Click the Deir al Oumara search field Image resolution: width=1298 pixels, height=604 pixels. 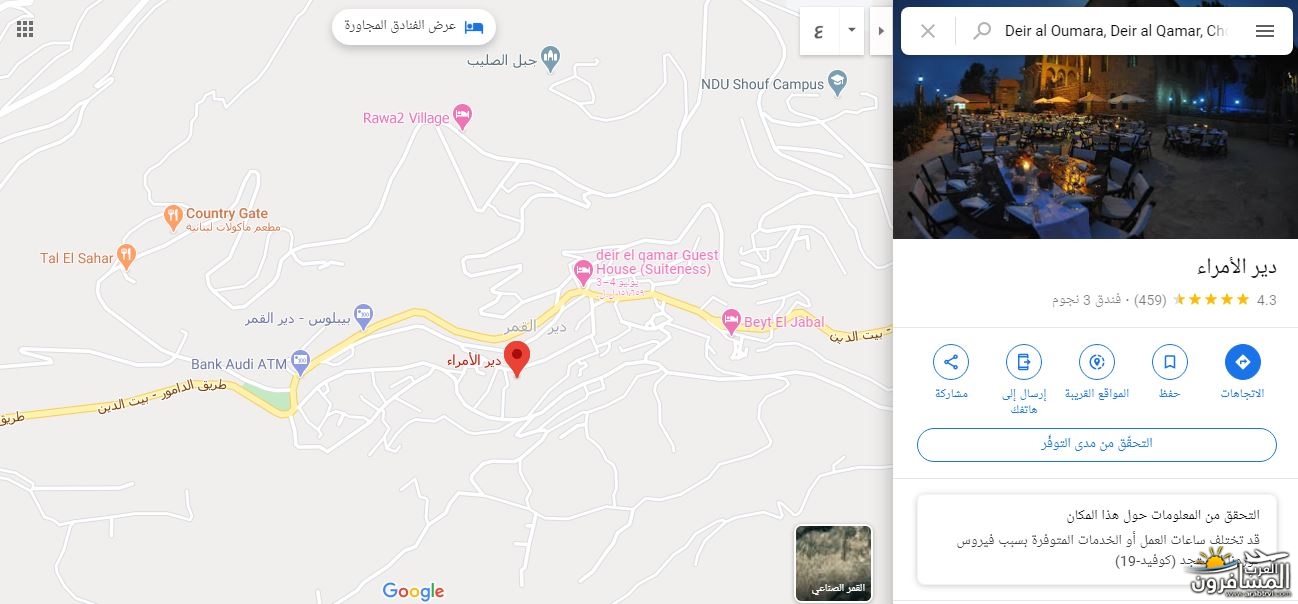tap(1116, 31)
